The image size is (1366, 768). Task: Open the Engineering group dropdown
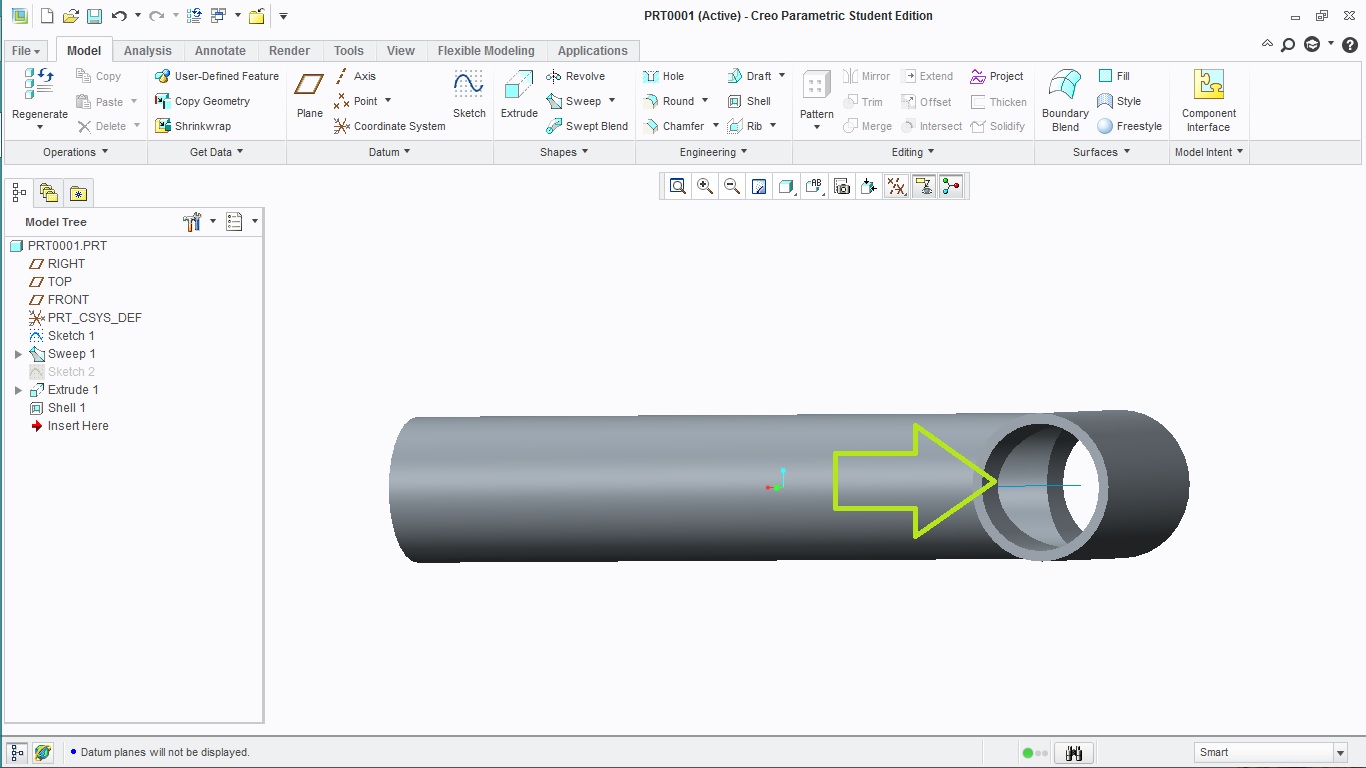point(714,152)
